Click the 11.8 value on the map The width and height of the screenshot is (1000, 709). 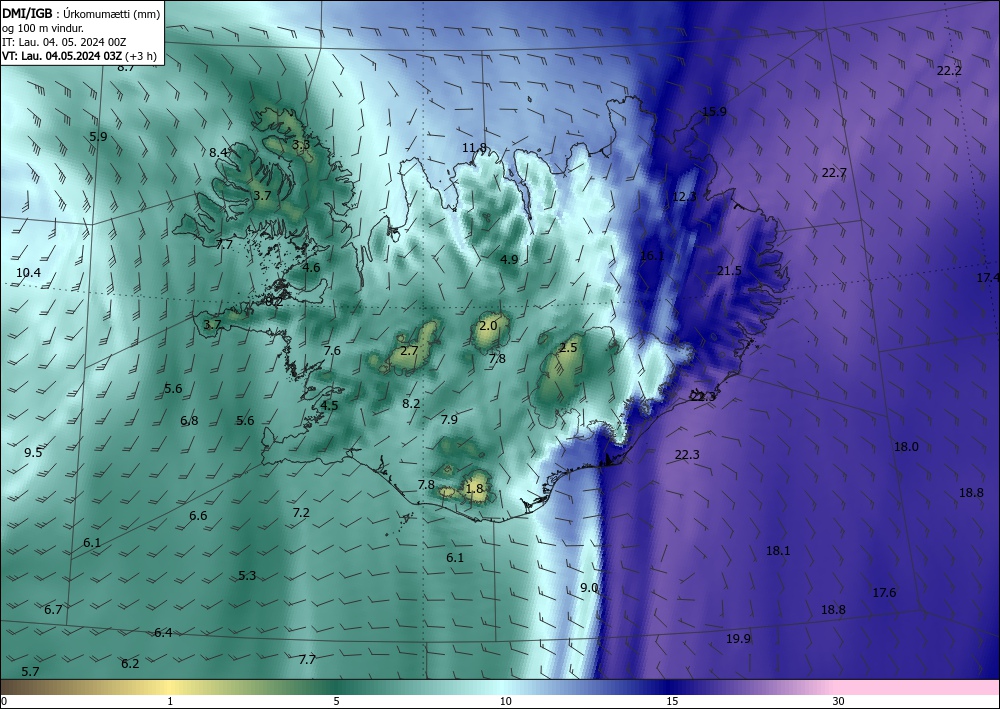click(474, 149)
